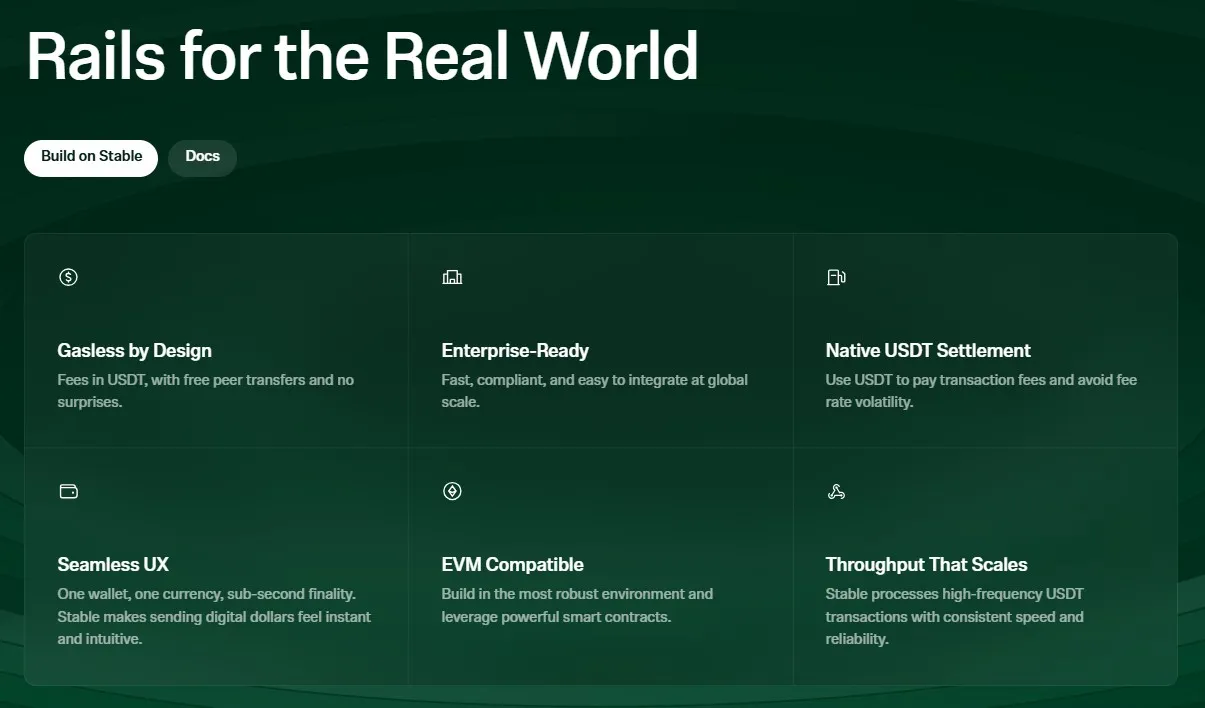
Task: Click the Ethereum diamond icon above EVM Compatible
Action: 452,491
